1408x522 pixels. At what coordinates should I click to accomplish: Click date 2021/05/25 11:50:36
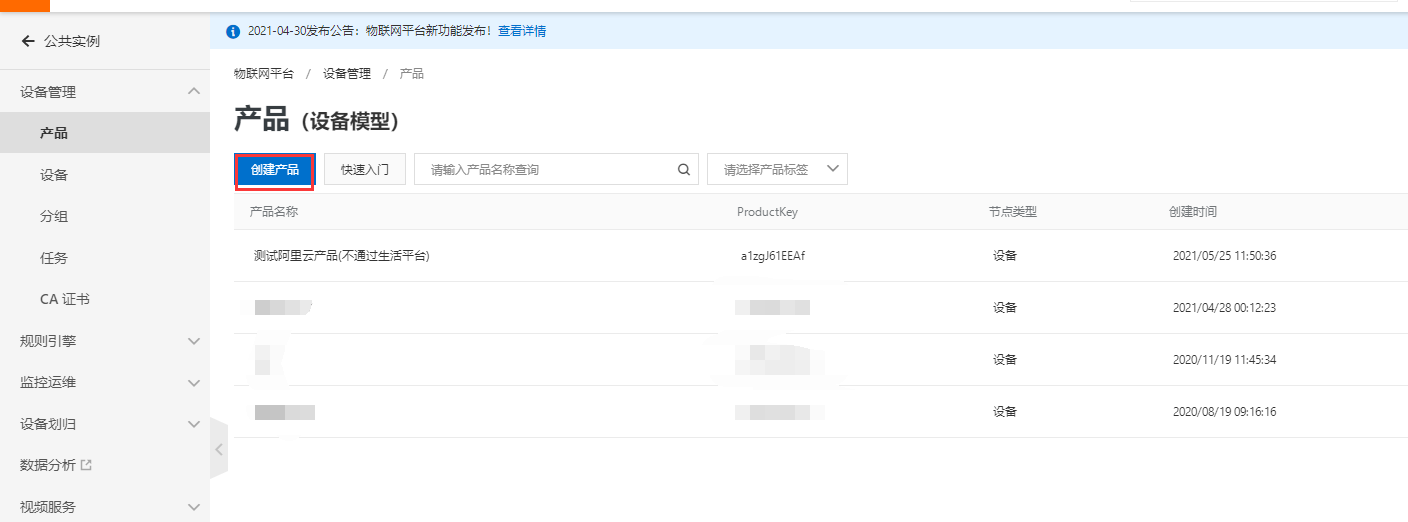point(1224,256)
